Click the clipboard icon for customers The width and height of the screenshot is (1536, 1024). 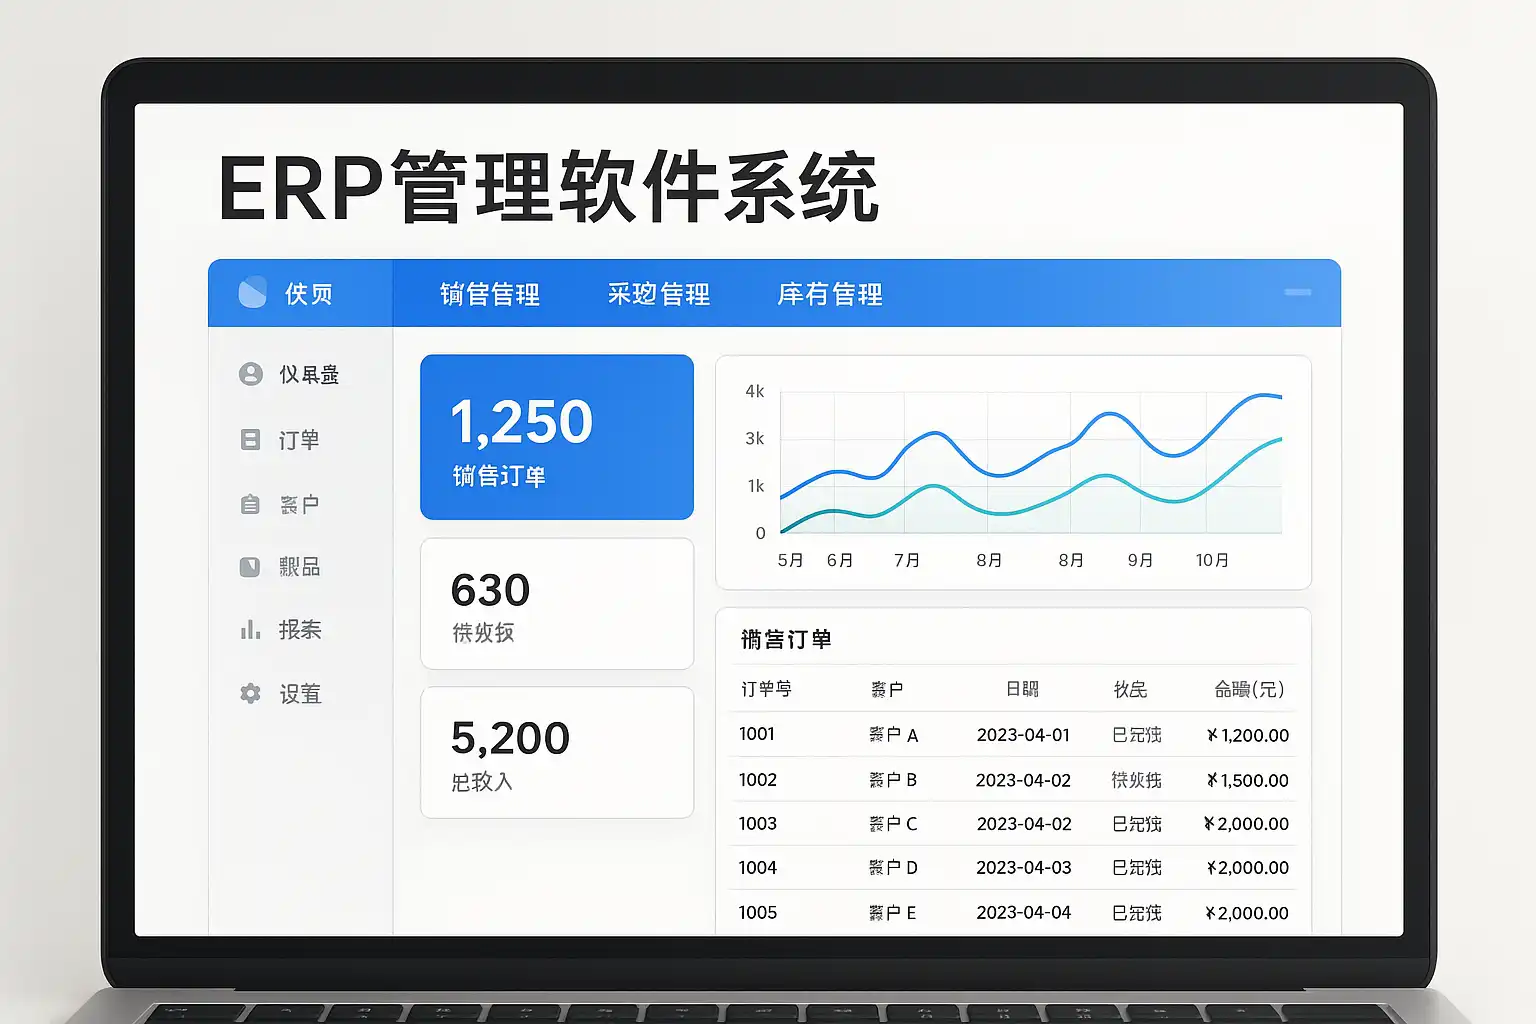(x=251, y=504)
